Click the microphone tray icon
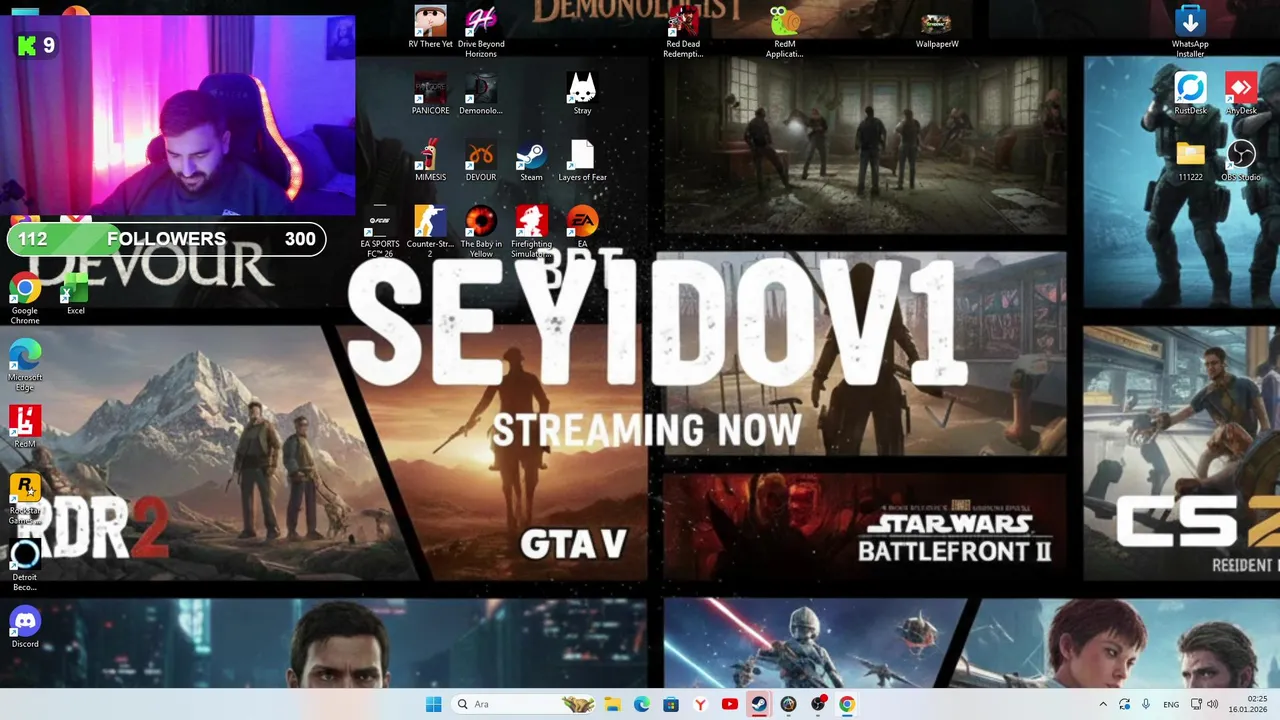 tap(1146, 704)
